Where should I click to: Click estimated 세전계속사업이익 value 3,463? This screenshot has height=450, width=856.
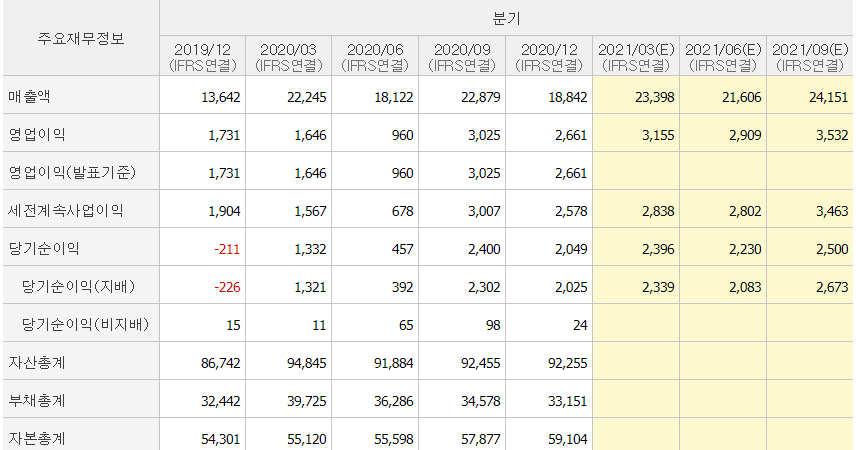pos(833,211)
